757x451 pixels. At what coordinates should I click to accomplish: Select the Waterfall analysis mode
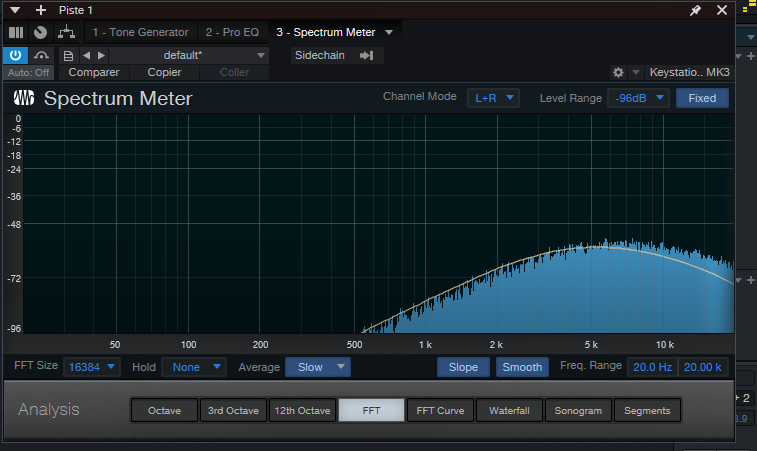[x=509, y=410]
